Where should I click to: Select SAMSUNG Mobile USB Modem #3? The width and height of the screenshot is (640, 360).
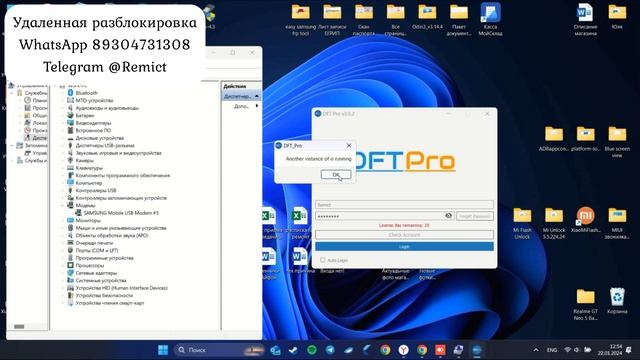(x=121, y=213)
